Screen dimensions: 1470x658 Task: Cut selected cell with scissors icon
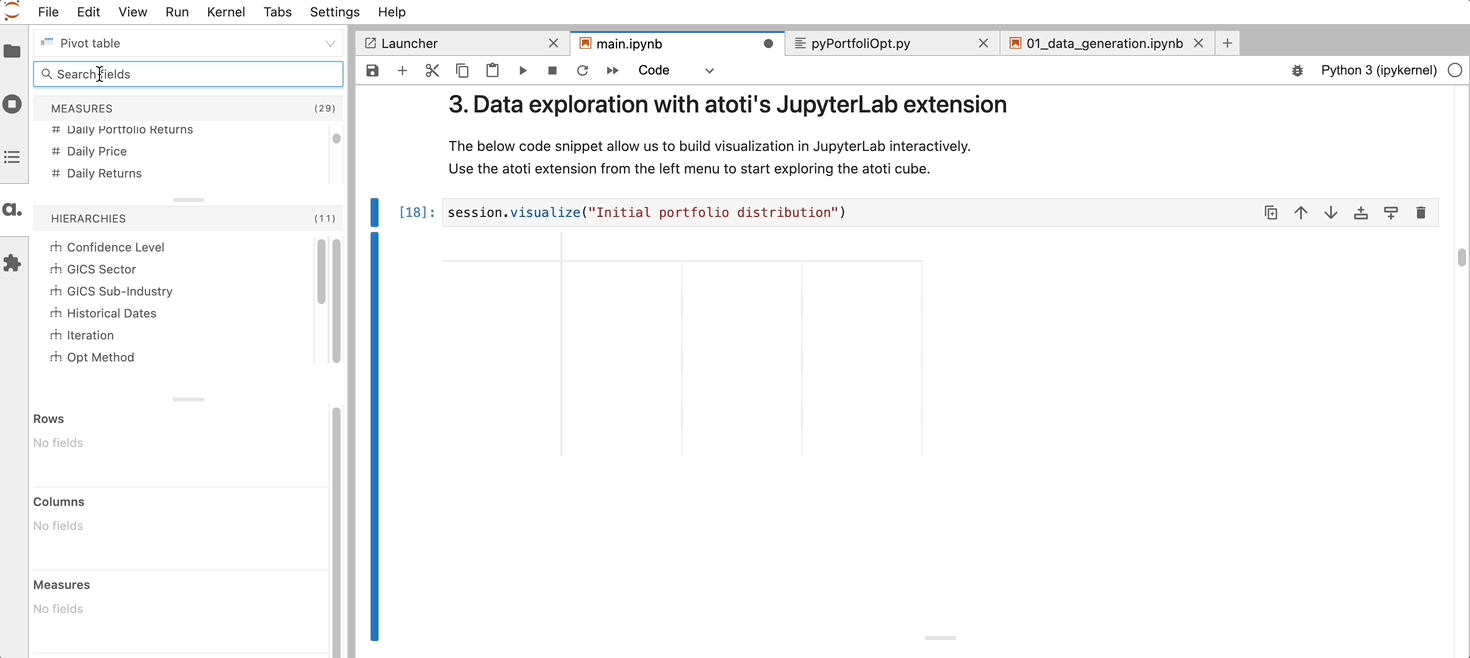coord(432,70)
